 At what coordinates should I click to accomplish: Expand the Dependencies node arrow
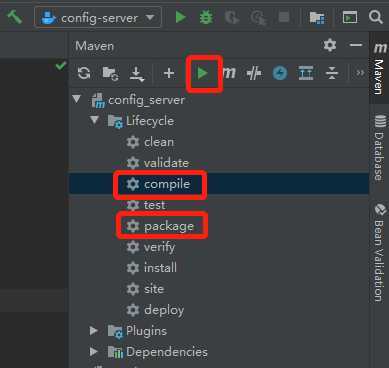click(94, 351)
